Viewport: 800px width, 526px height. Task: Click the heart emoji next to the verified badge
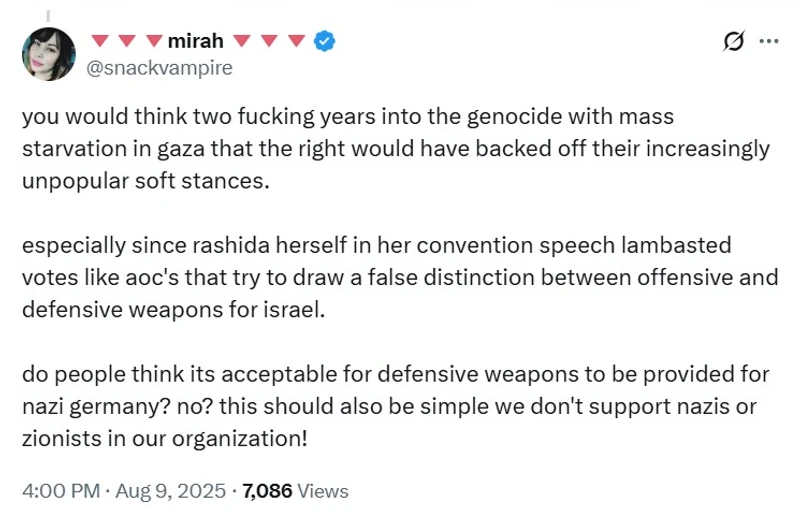[x=296, y=41]
